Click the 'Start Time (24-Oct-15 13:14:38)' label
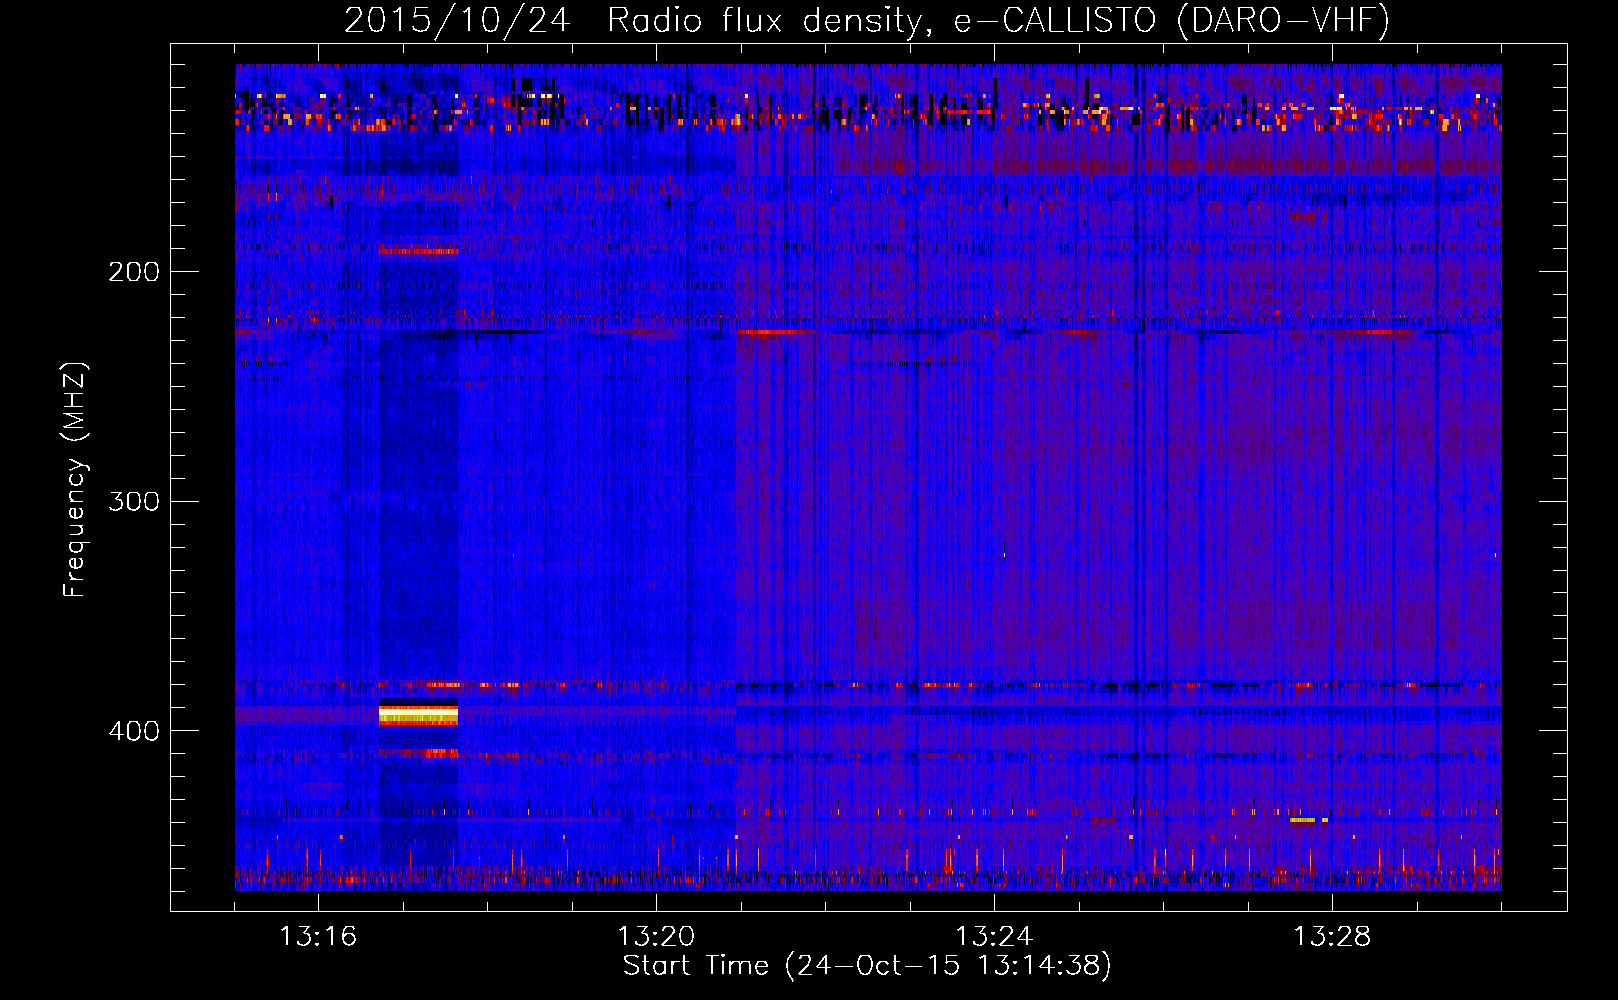This screenshot has height=1000, width=1618. pyautogui.click(x=867, y=966)
